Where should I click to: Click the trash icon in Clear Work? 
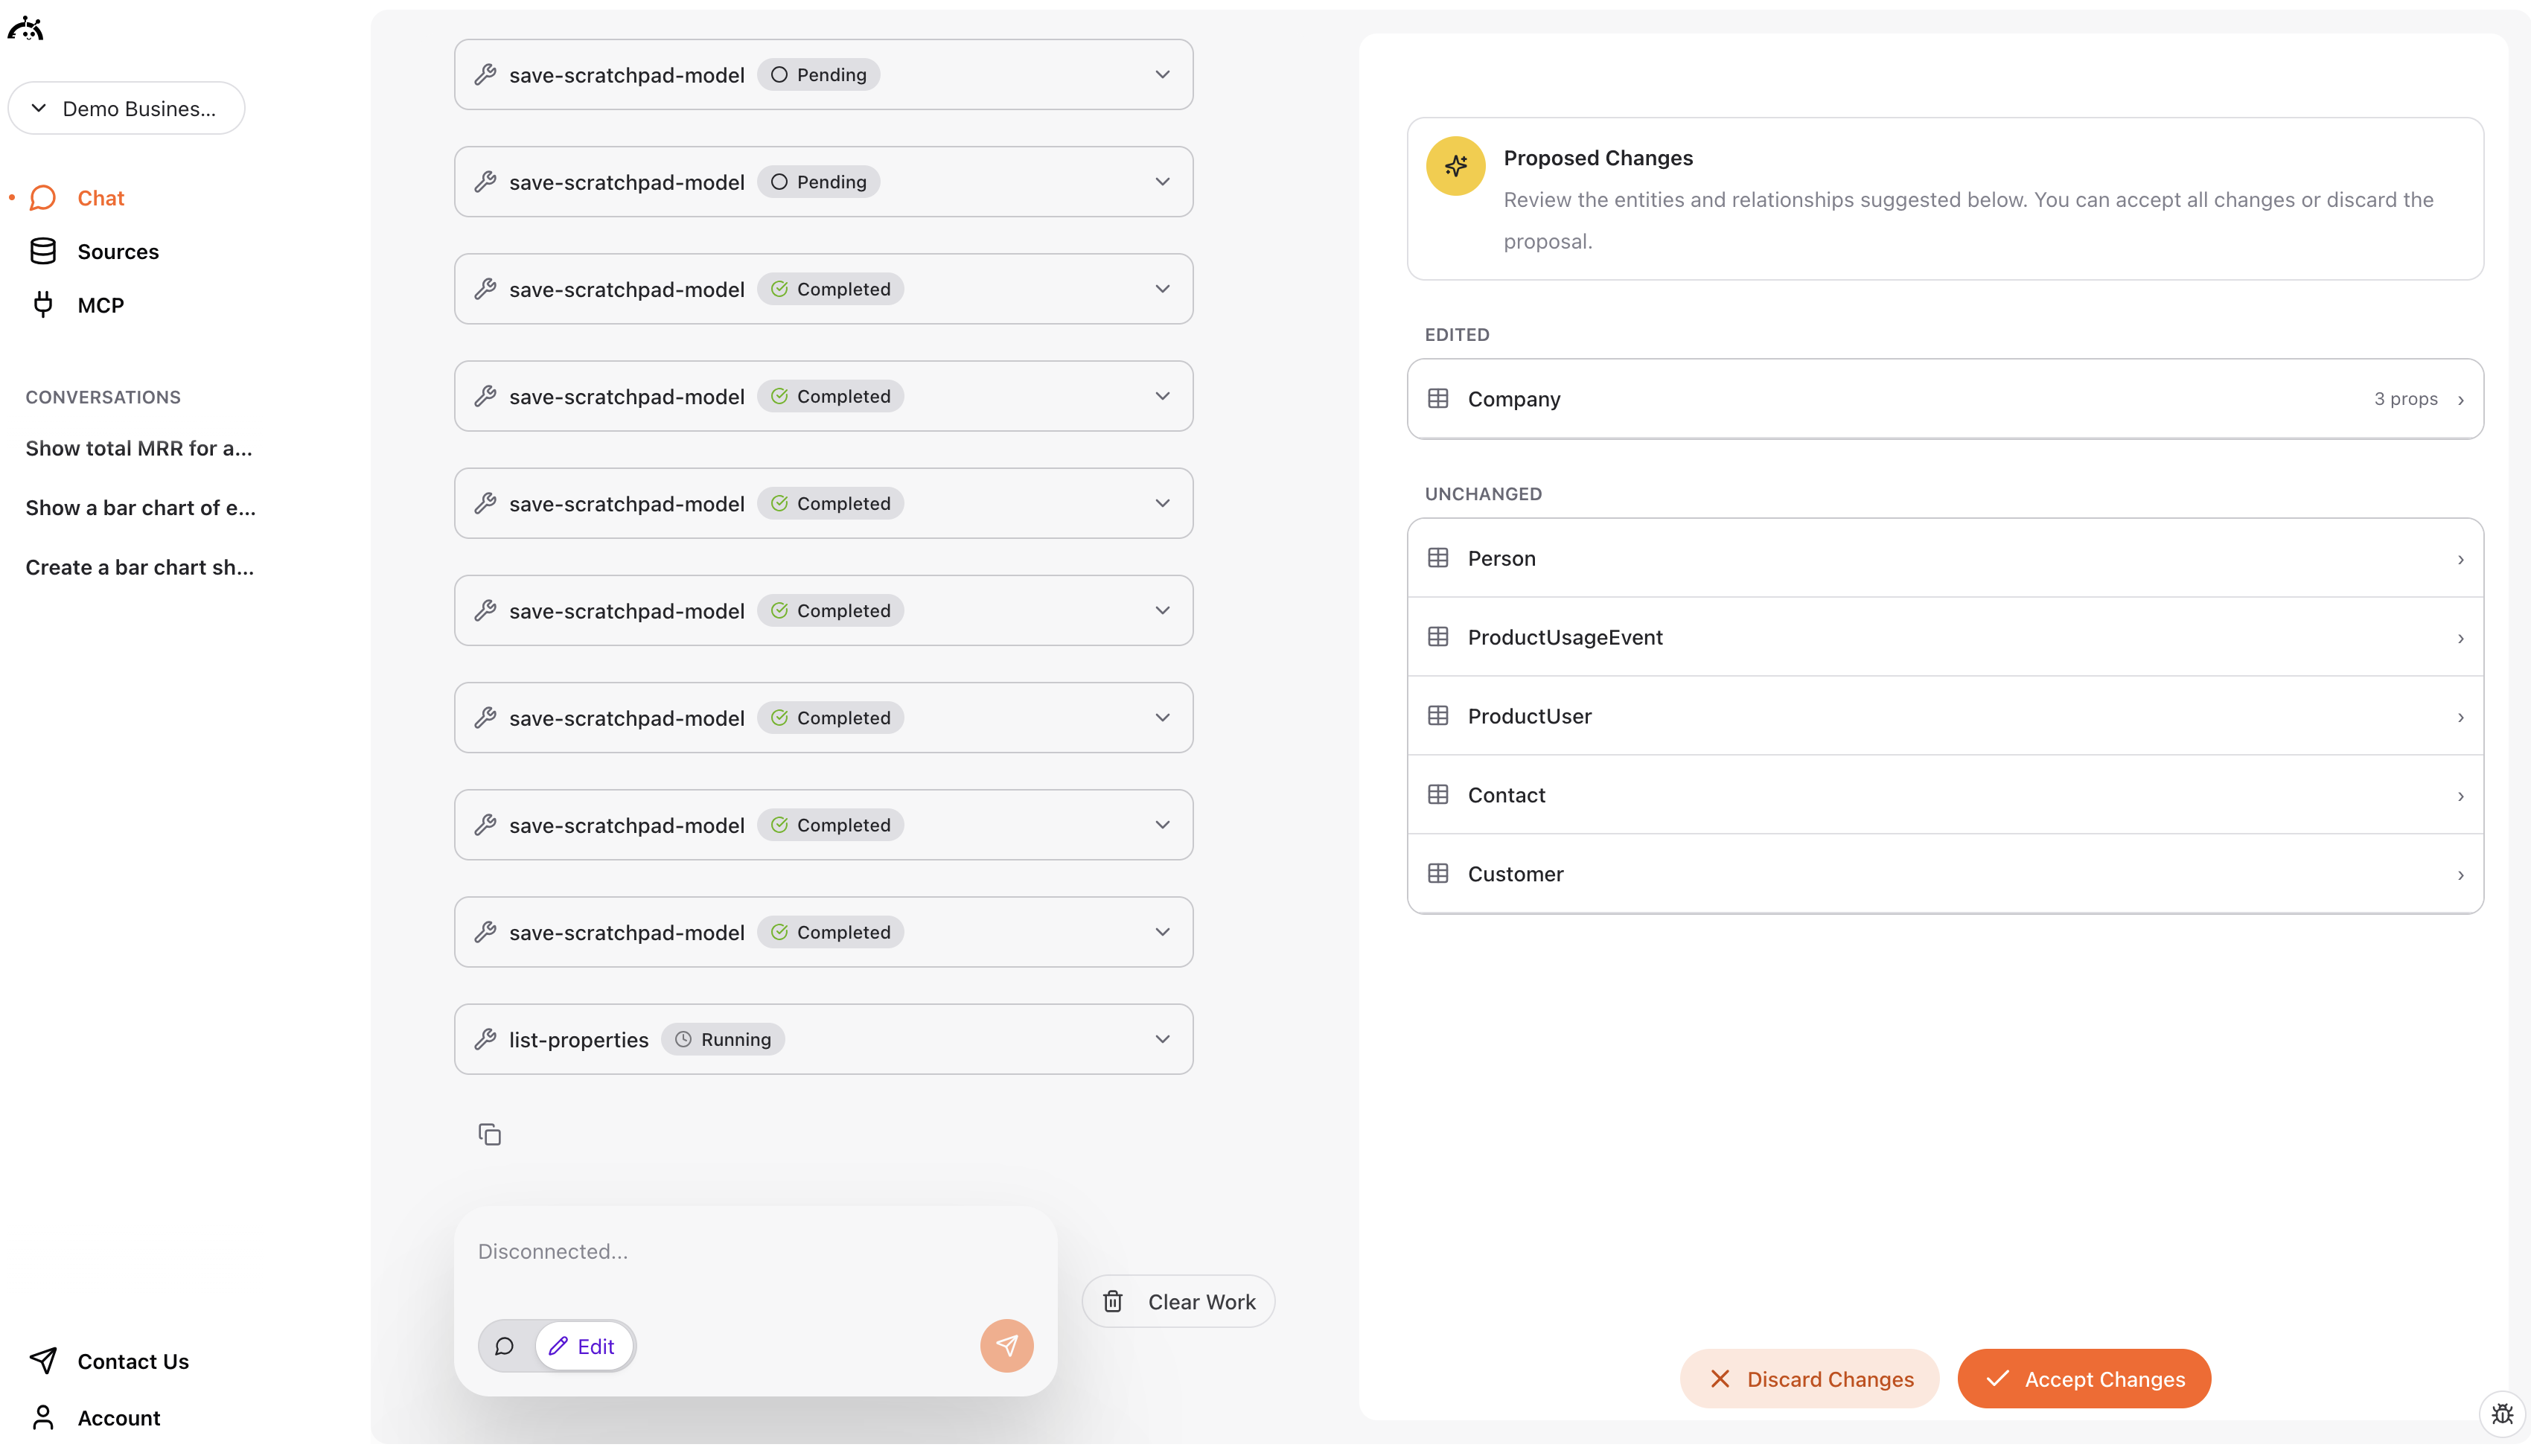(1112, 1301)
